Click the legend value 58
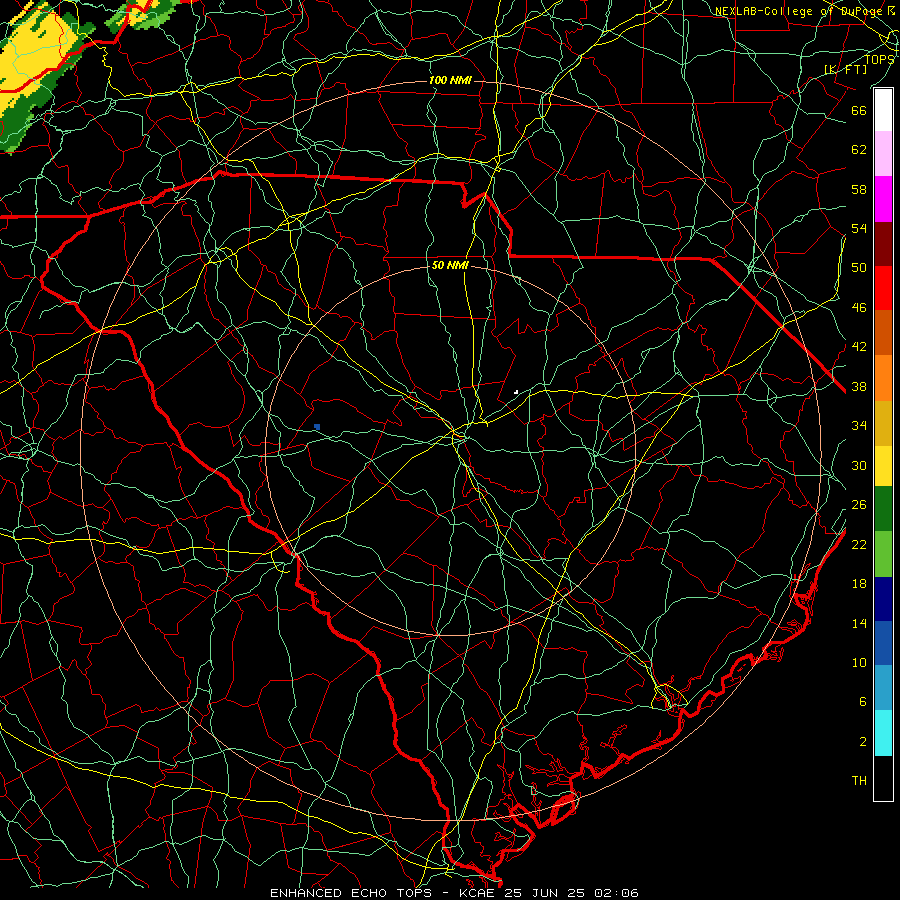Screen dimensions: 900x900 tap(859, 189)
